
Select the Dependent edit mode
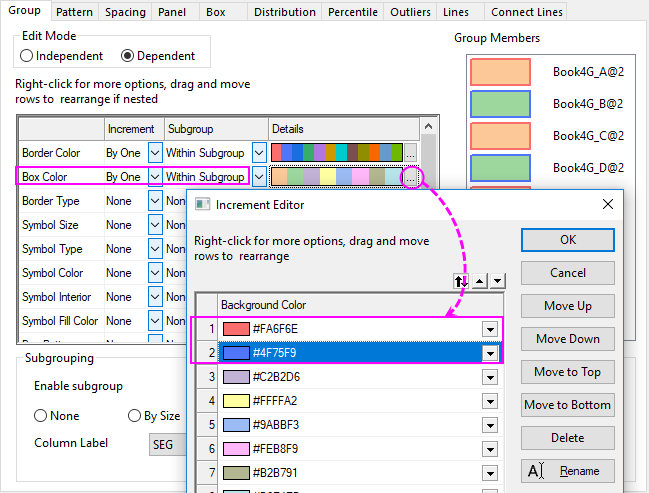(127, 56)
